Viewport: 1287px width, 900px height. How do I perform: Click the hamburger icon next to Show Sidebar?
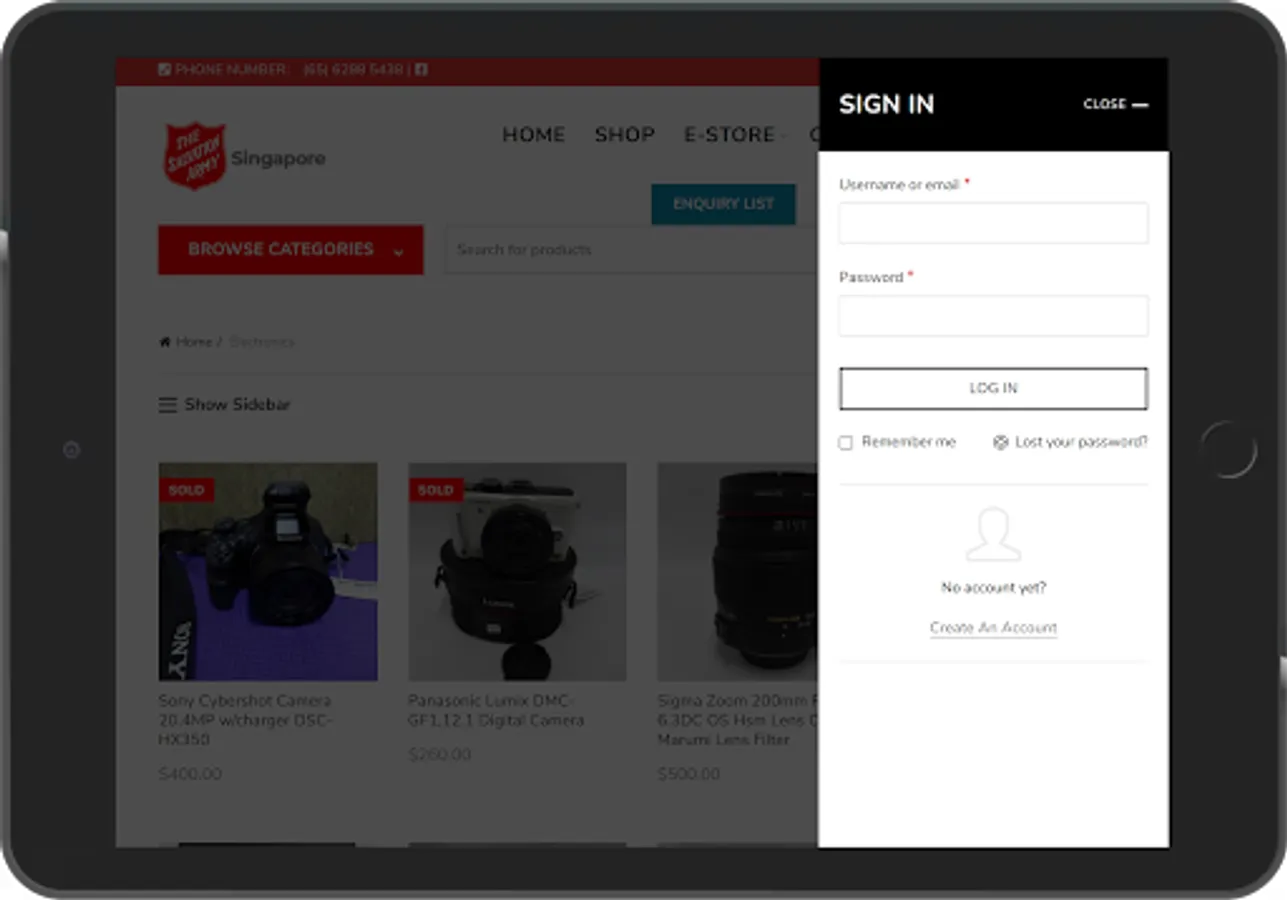[x=168, y=405]
